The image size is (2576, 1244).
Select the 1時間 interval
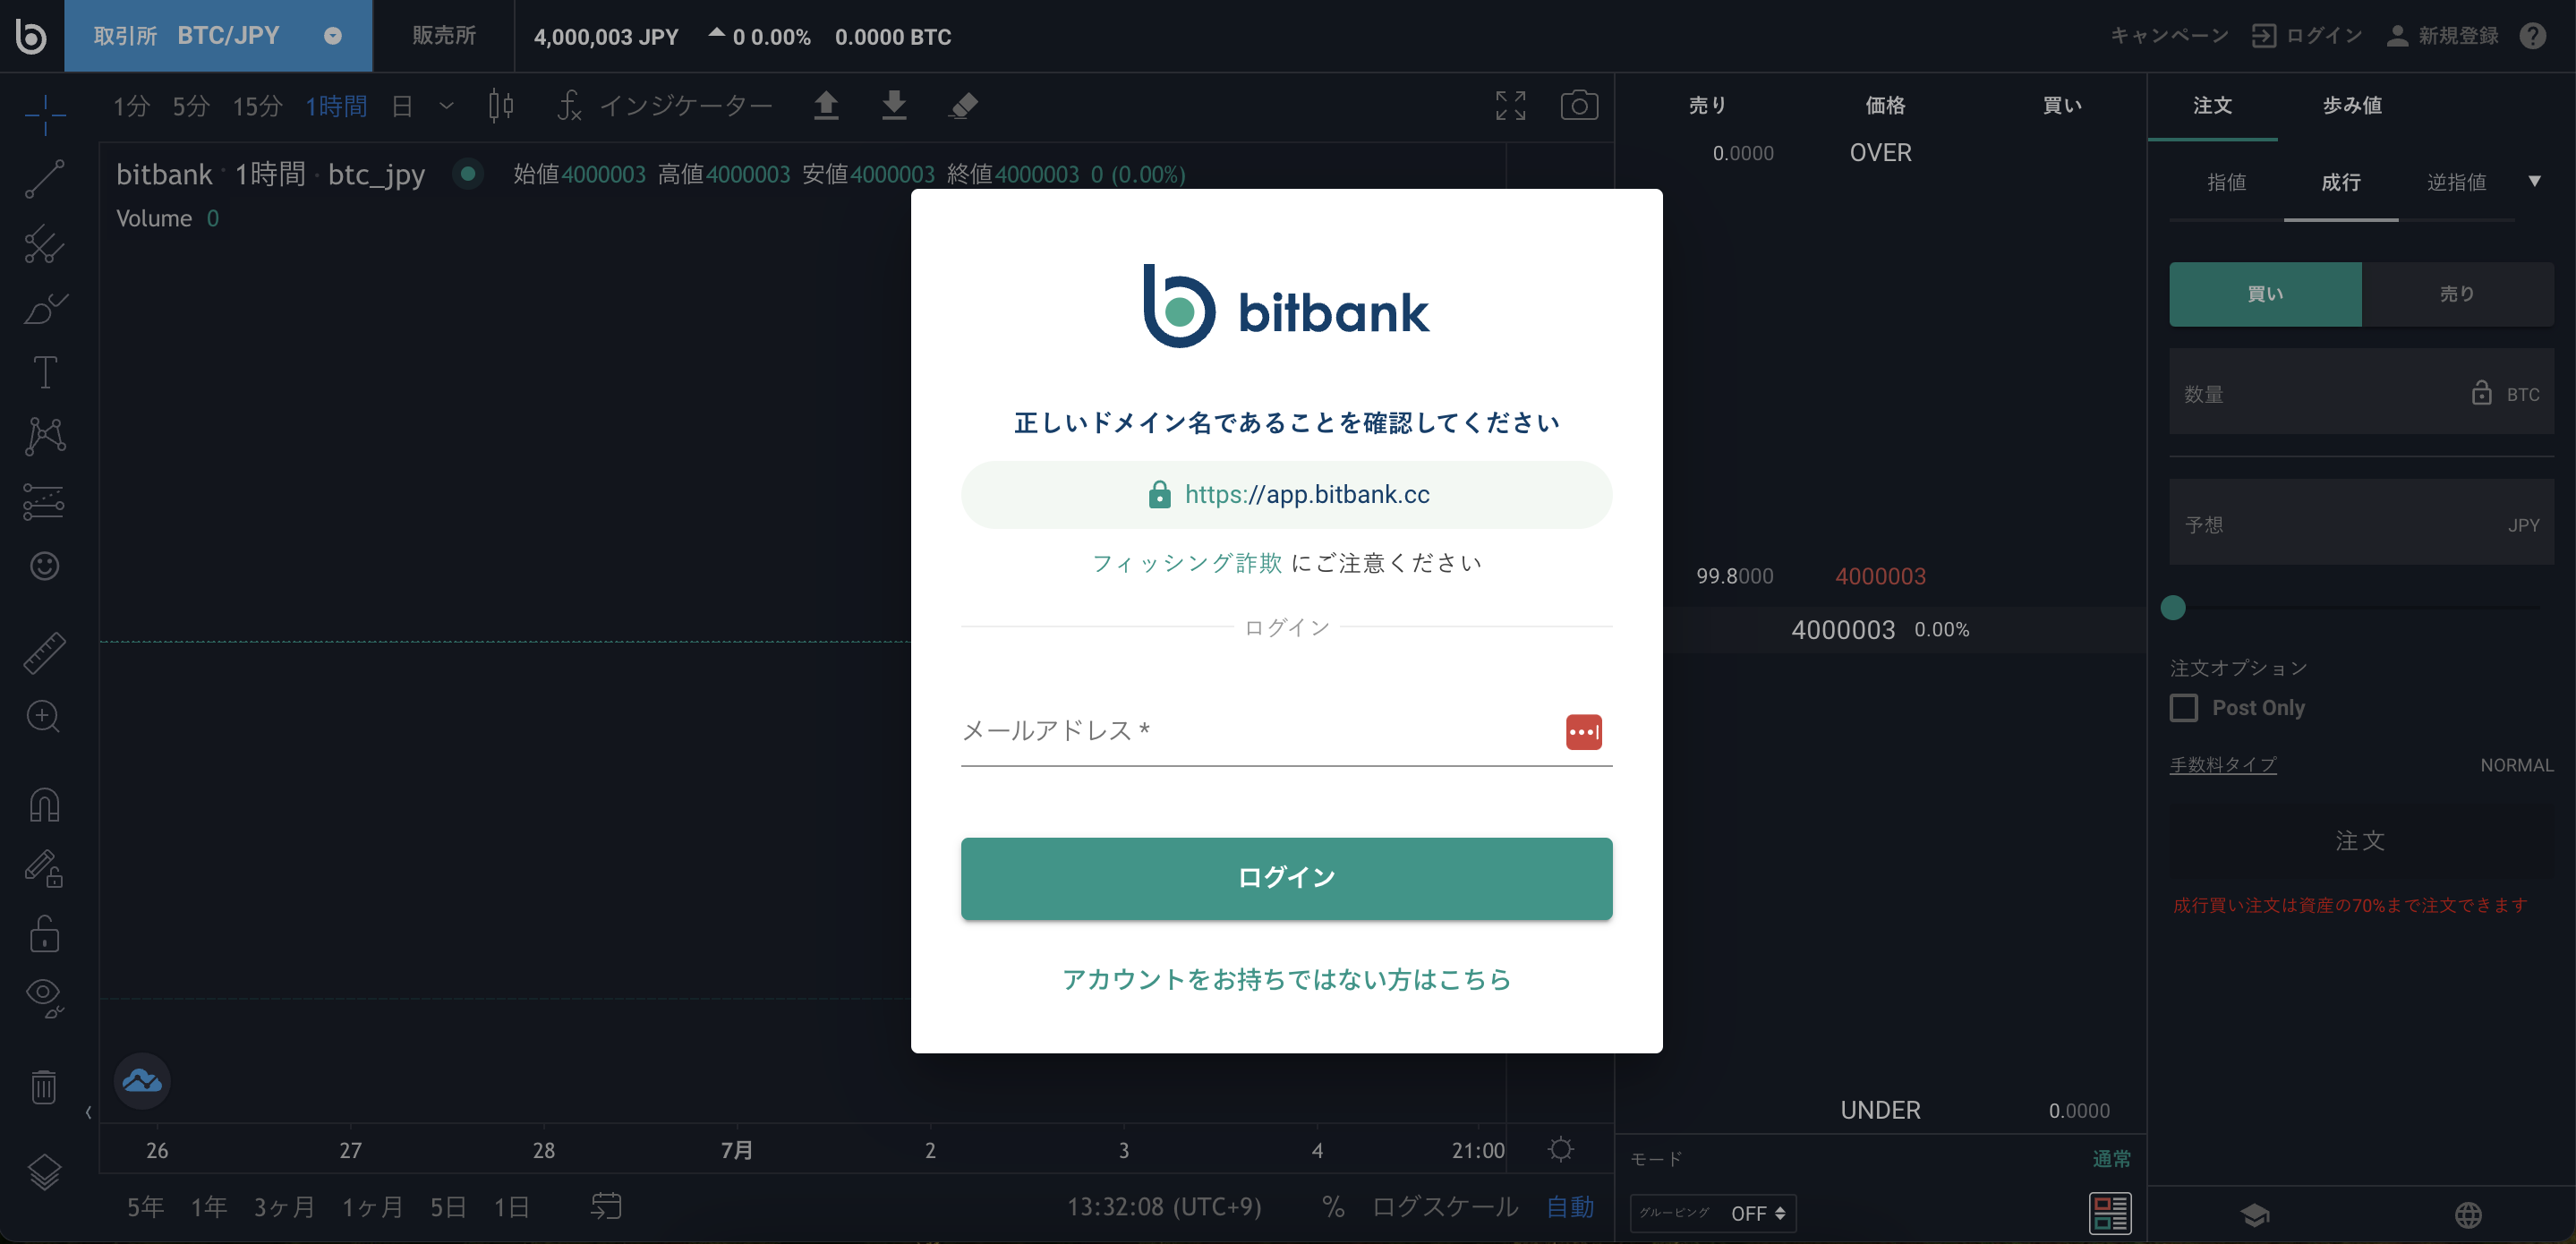tap(336, 106)
